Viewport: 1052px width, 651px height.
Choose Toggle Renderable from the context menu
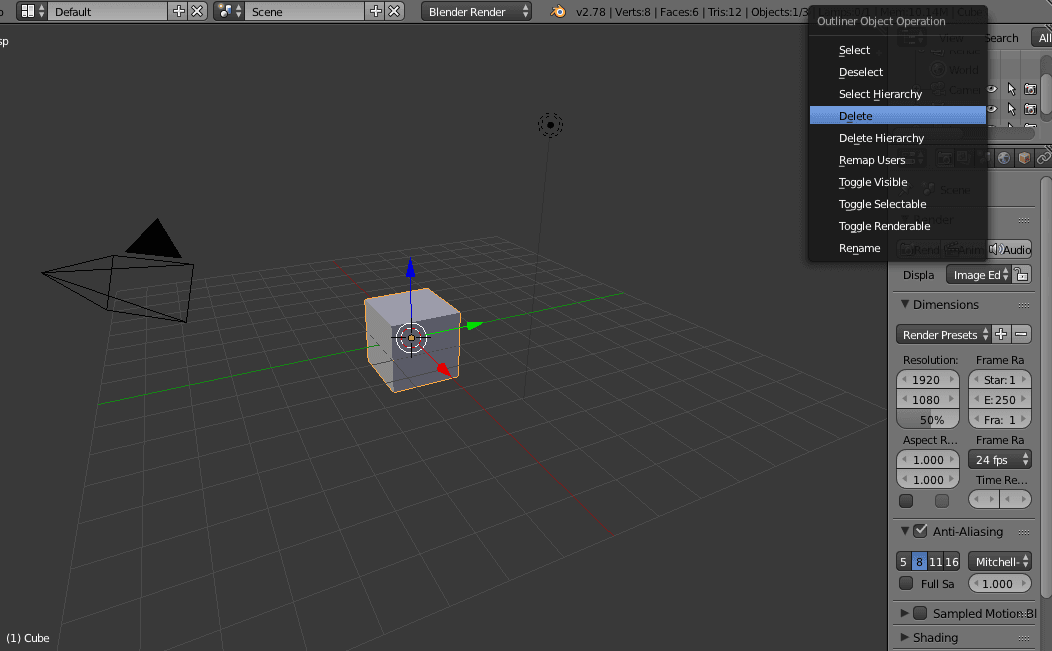(x=884, y=226)
